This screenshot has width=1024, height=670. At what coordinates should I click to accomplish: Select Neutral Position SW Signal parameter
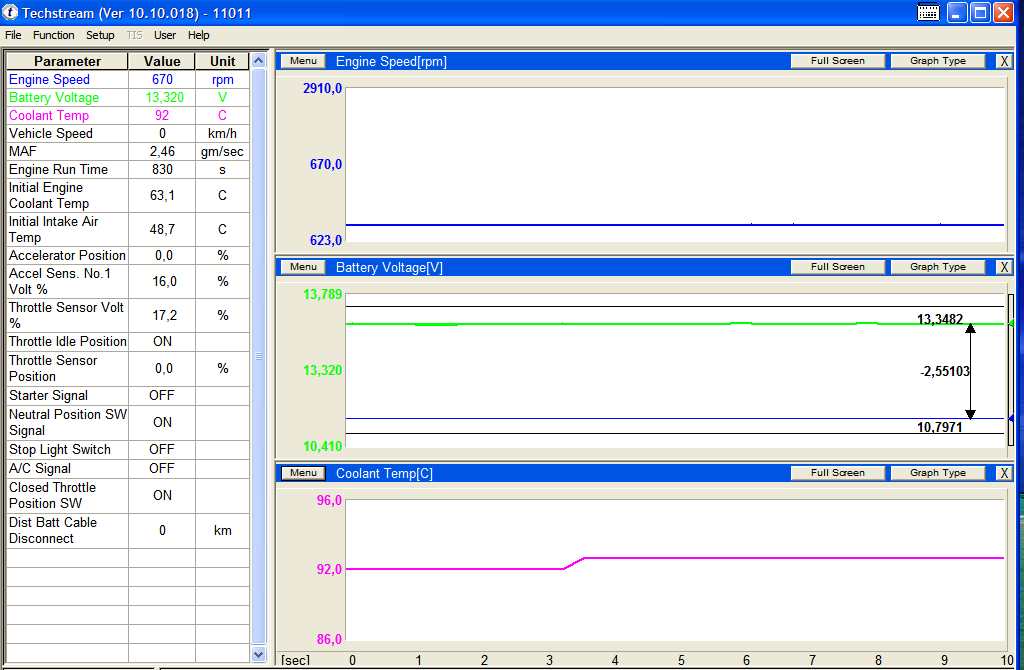pyautogui.click(x=128, y=423)
